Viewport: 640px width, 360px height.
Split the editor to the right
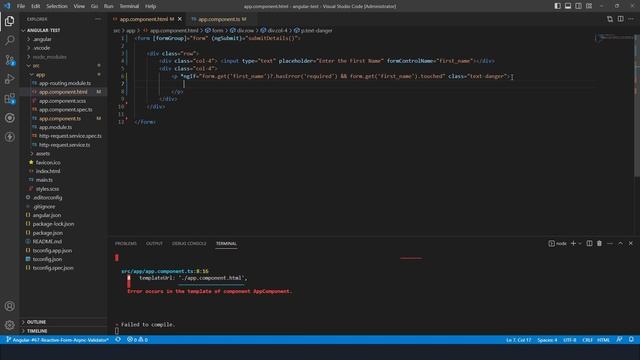(x=620, y=19)
